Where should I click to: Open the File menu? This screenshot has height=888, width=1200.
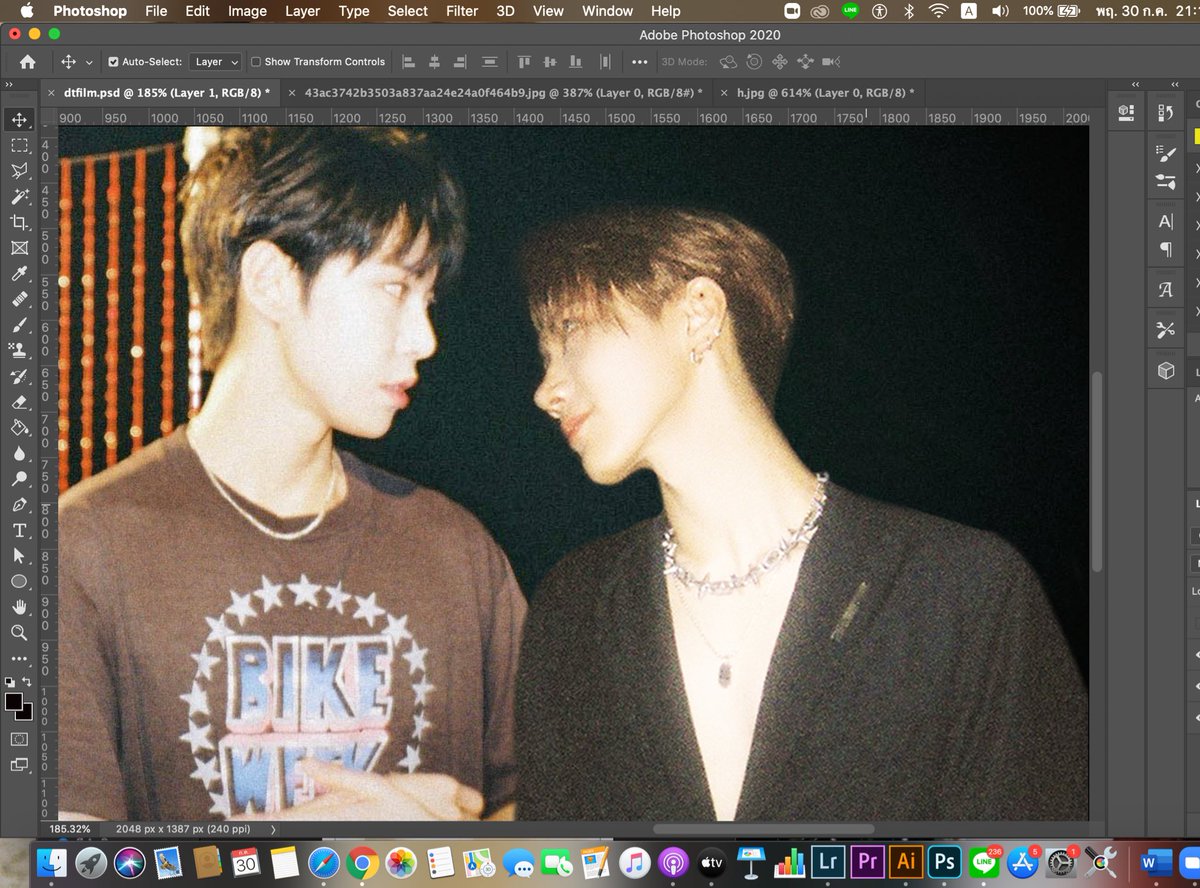click(156, 11)
